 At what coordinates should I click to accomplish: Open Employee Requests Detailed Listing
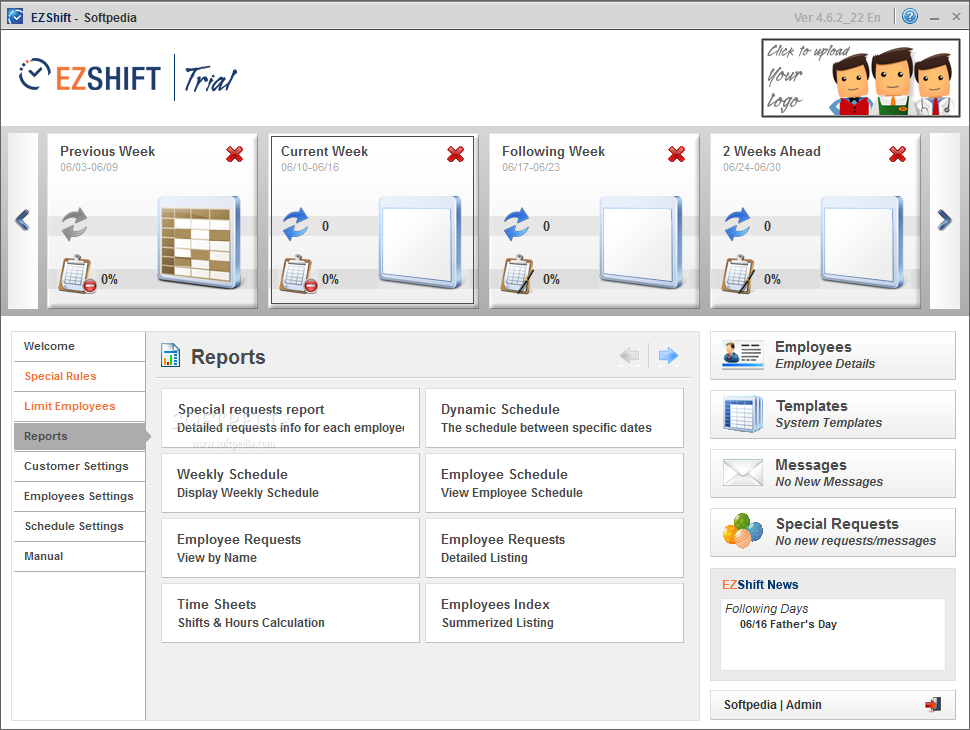554,548
